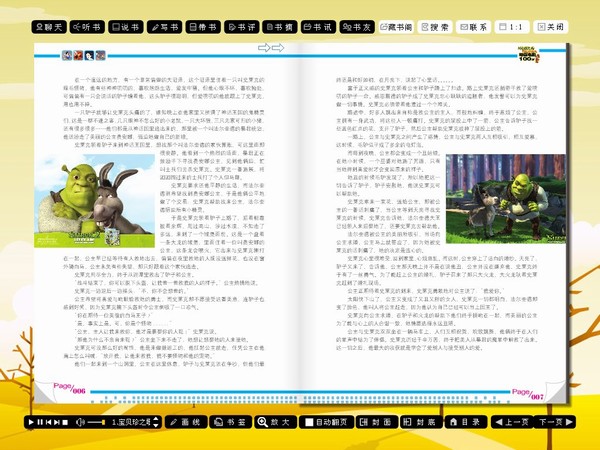Open the 听书 listen-to-book button

coord(87,27)
